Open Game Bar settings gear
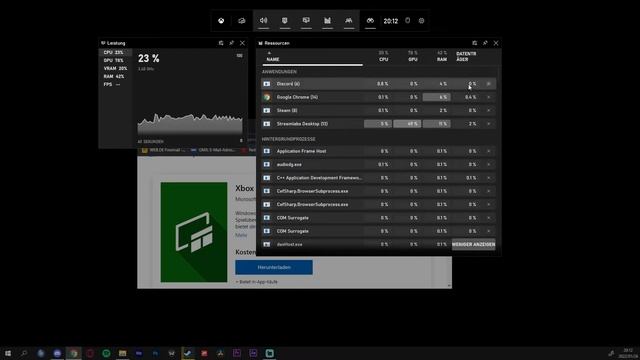The height and width of the screenshot is (360, 640). click(x=422, y=21)
